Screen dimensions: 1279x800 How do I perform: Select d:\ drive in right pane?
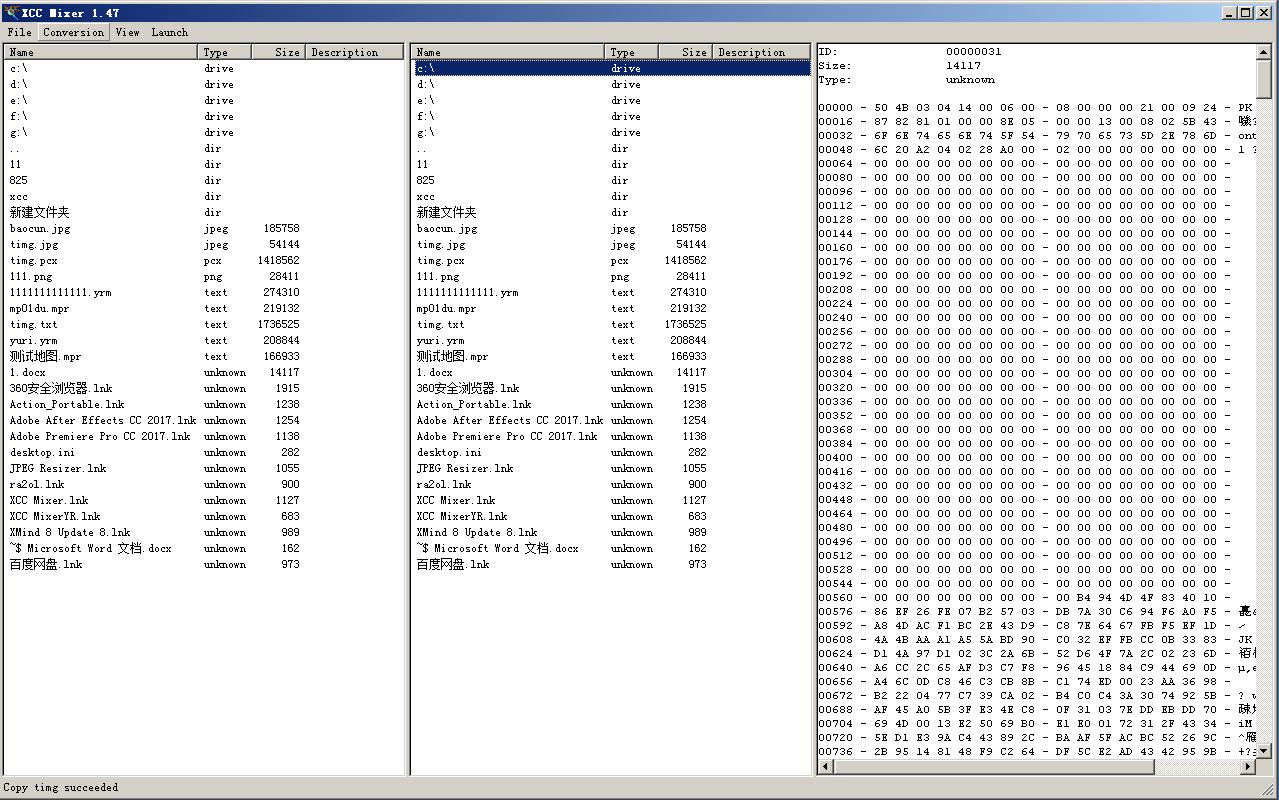coord(427,84)
